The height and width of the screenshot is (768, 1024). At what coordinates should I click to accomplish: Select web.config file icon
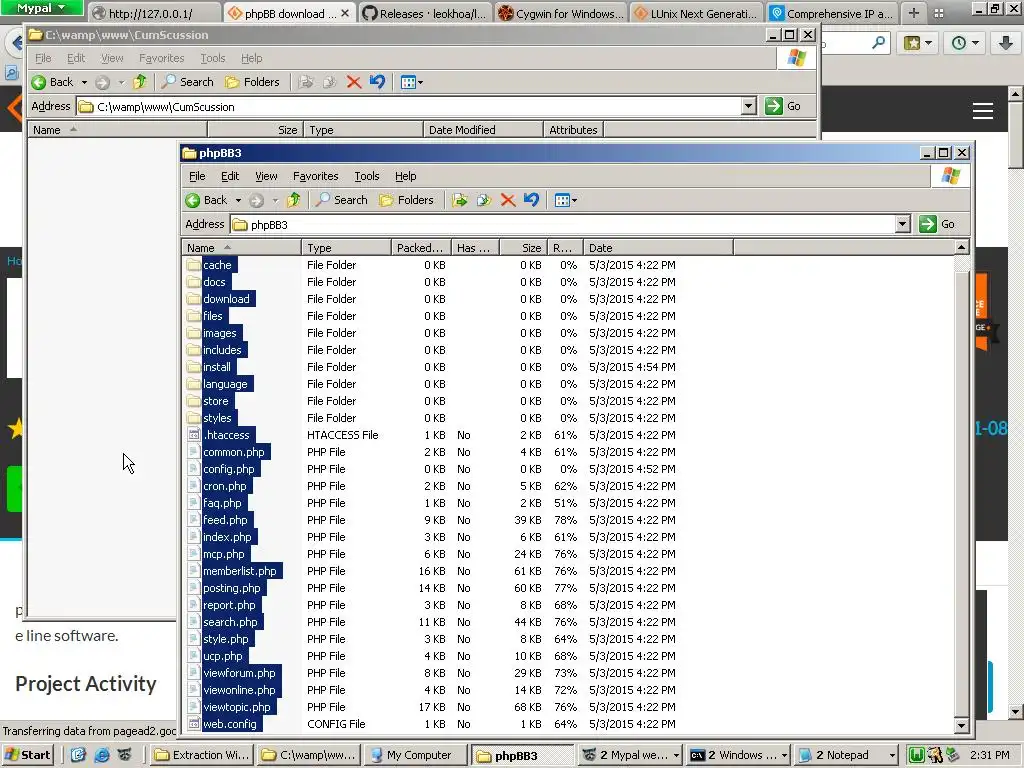click(193, 724)
